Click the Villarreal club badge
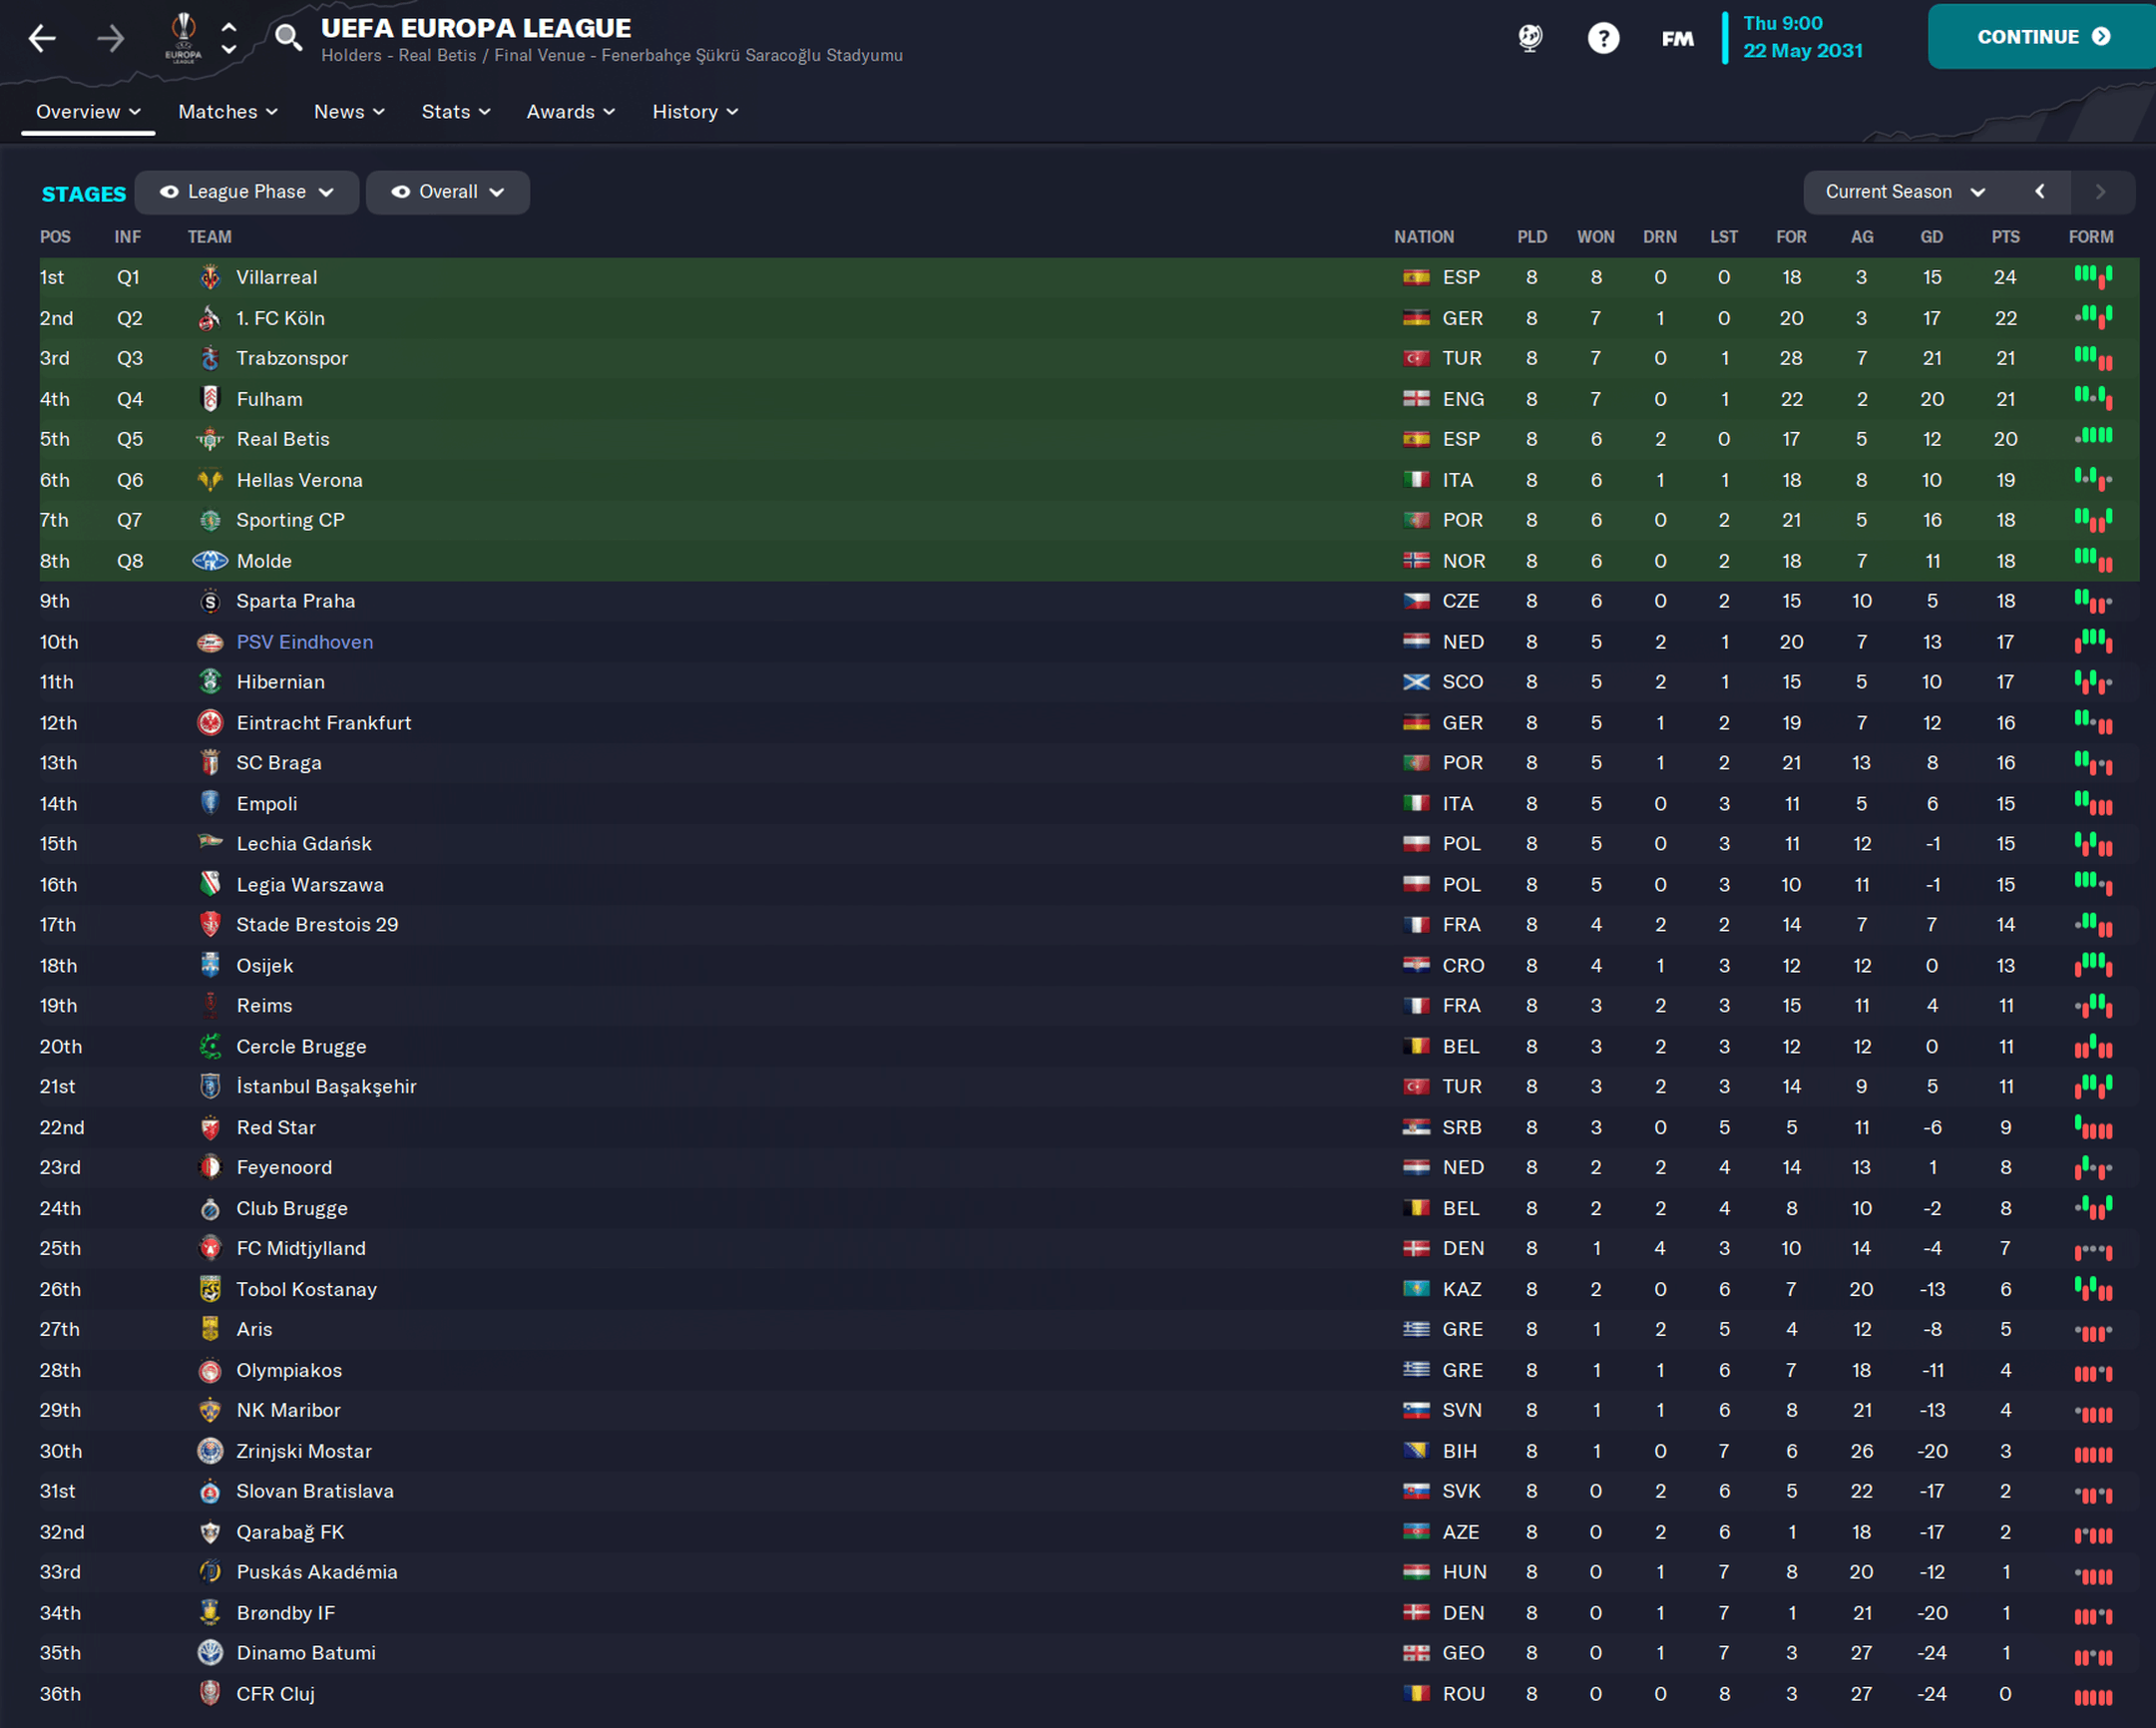This screenshot has width=2156, height=1728. [x=210, y=277]
